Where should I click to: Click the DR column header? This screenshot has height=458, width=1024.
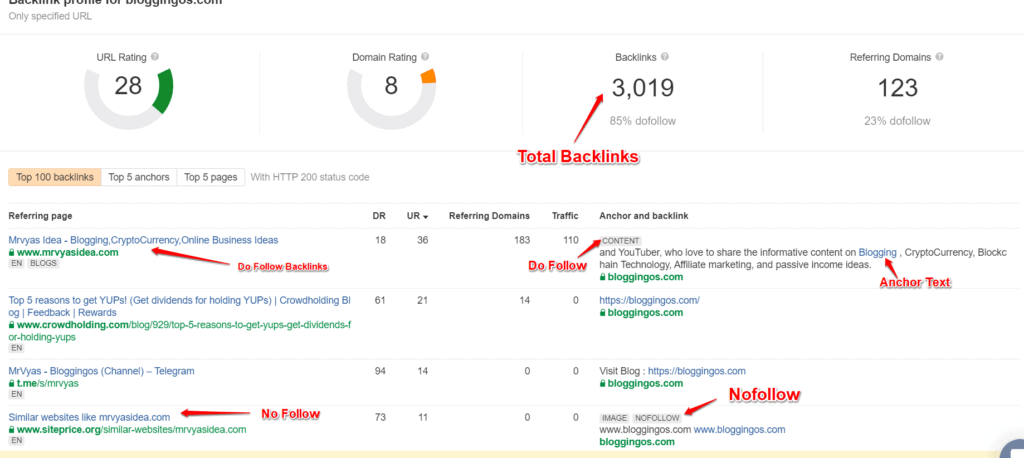pyautogui.click(x=379, y=216)
